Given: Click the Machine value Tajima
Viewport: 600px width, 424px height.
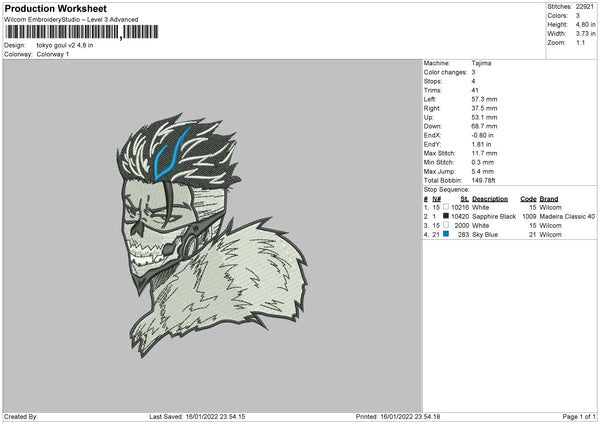Looking at the screenshot, I should coord(481,63).
